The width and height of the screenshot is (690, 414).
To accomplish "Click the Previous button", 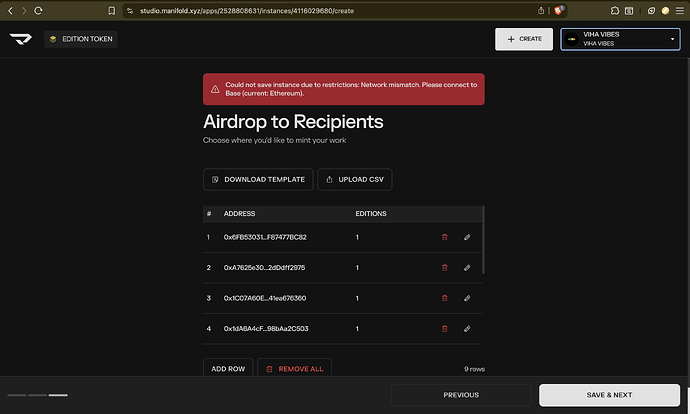I will (461, 395).
